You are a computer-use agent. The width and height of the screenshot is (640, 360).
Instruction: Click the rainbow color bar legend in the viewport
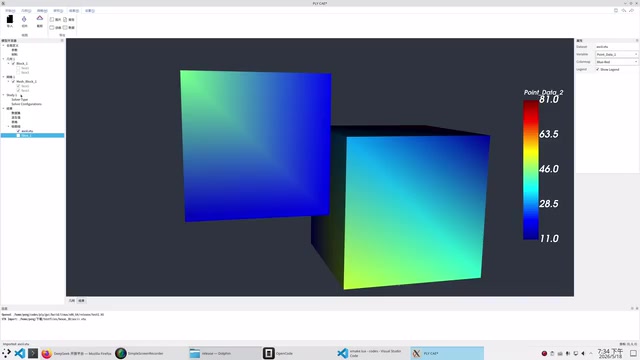click(x=531, y=170)
